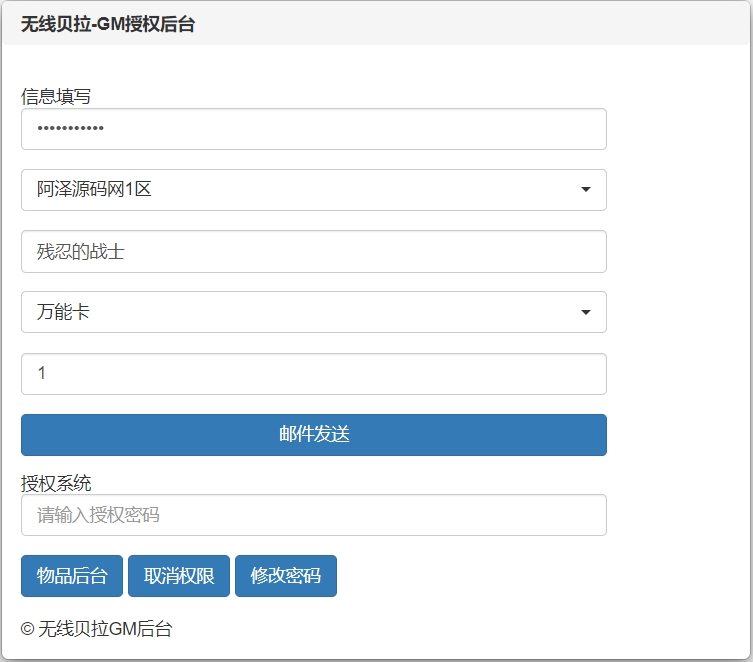The width and height of the screenshot is (753, 662).
Task: Click the masked password field under 信息填写
Action: 313,129
